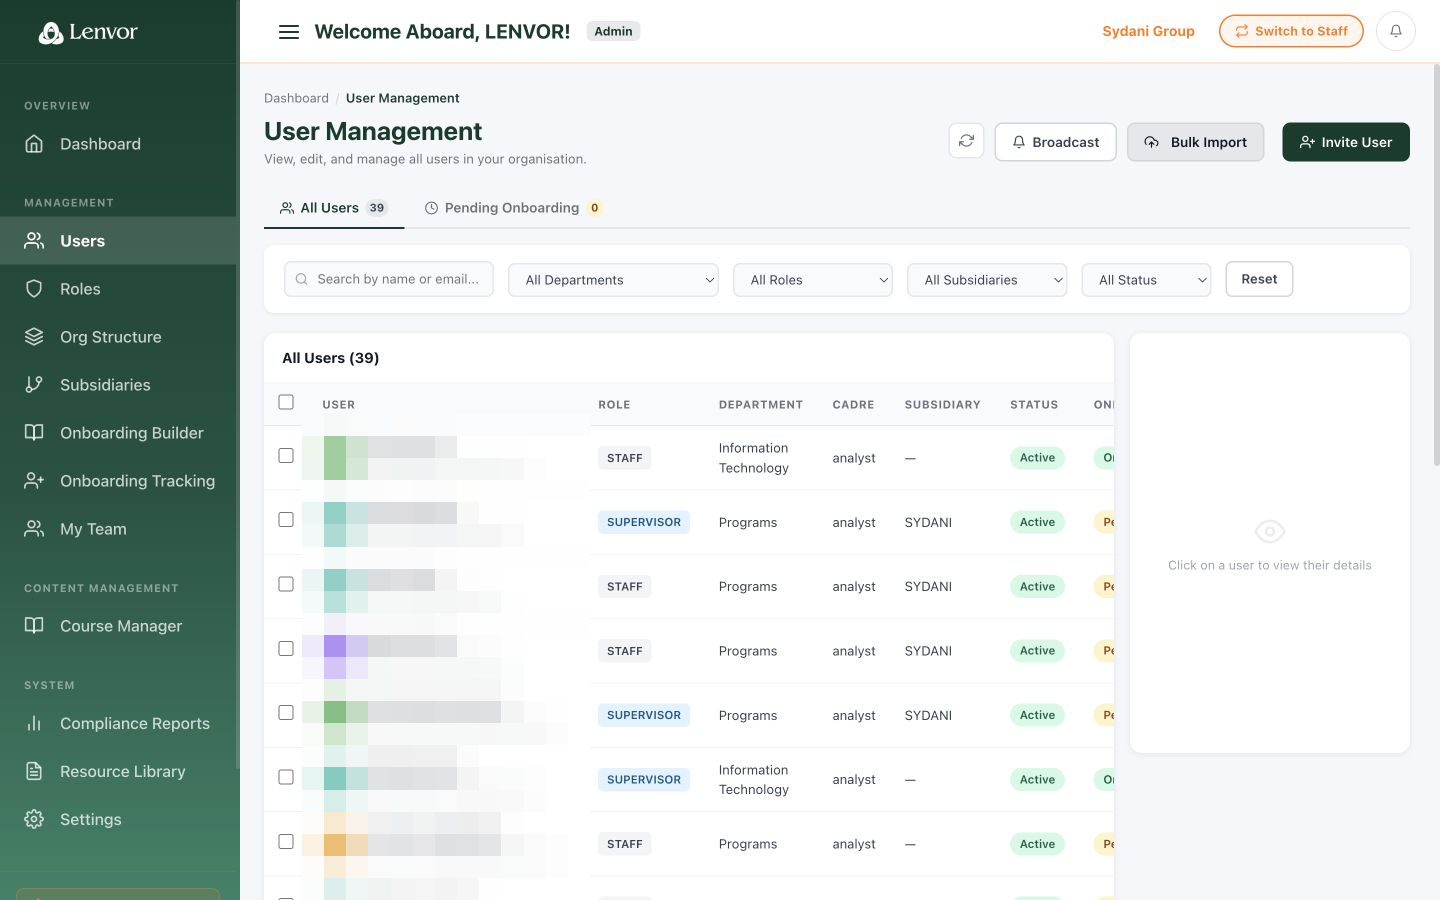Open Org Structure in the sidebar
The image size is (1440, 900).
pos(118,337)
